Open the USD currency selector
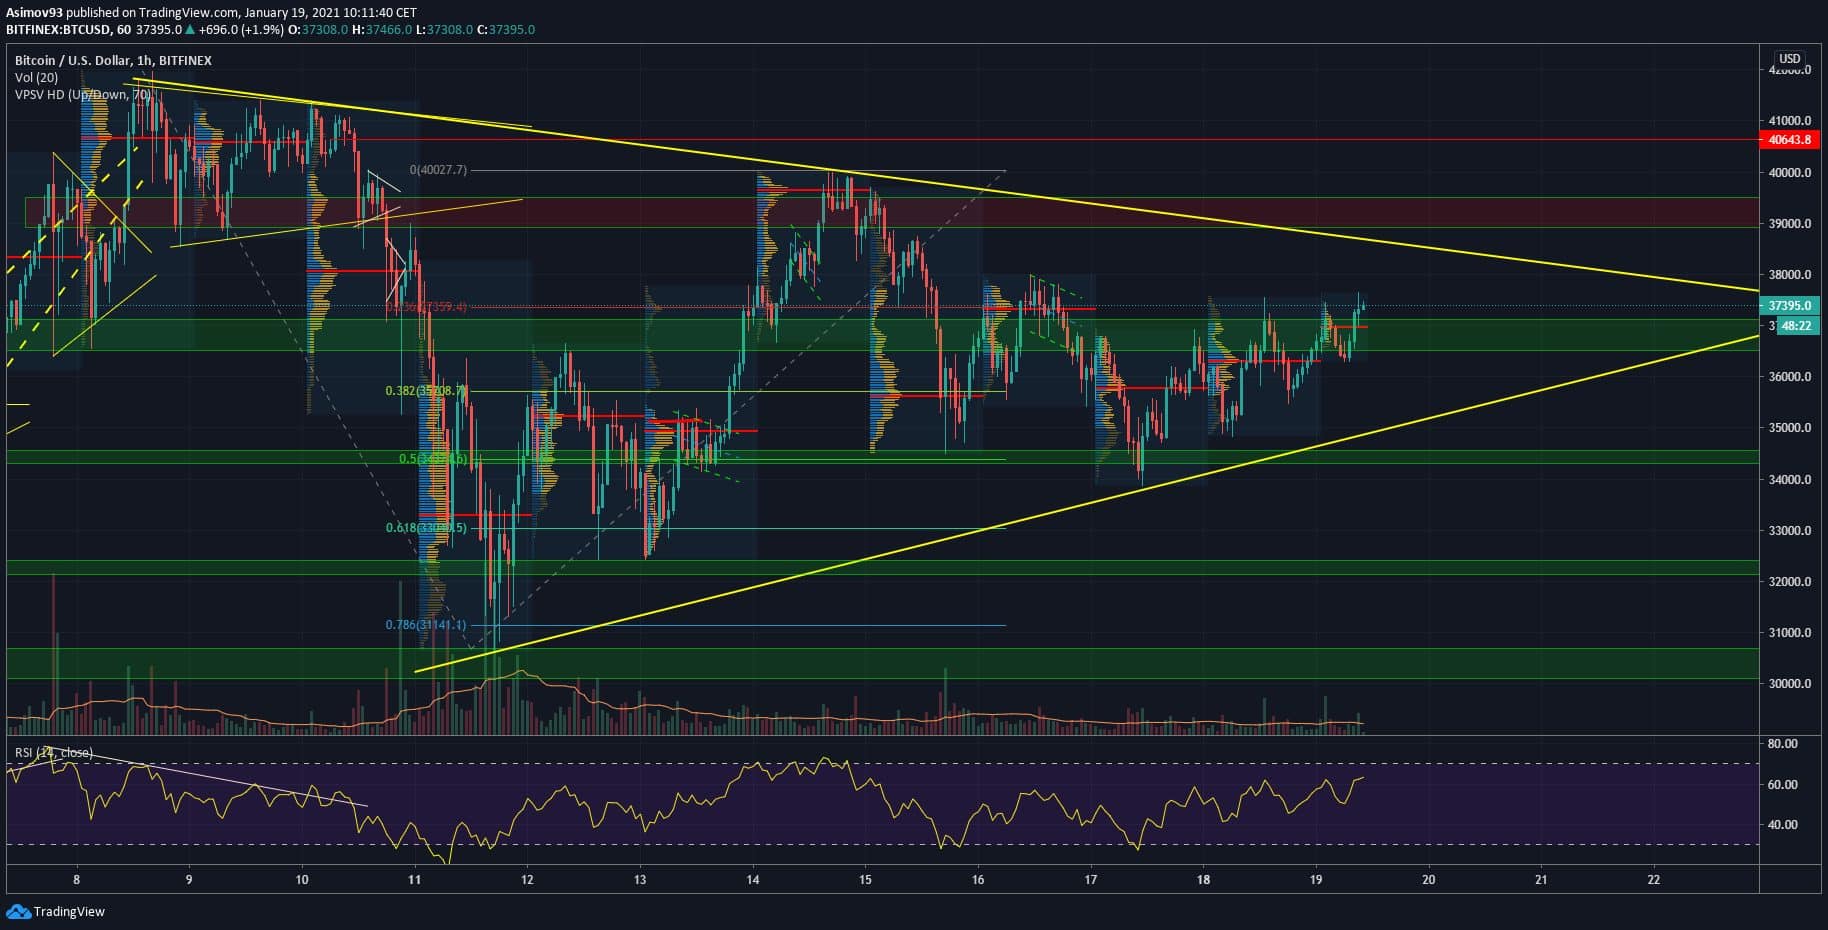Viewport: 1828px width, 930px height. click(x=1789, y=59)
